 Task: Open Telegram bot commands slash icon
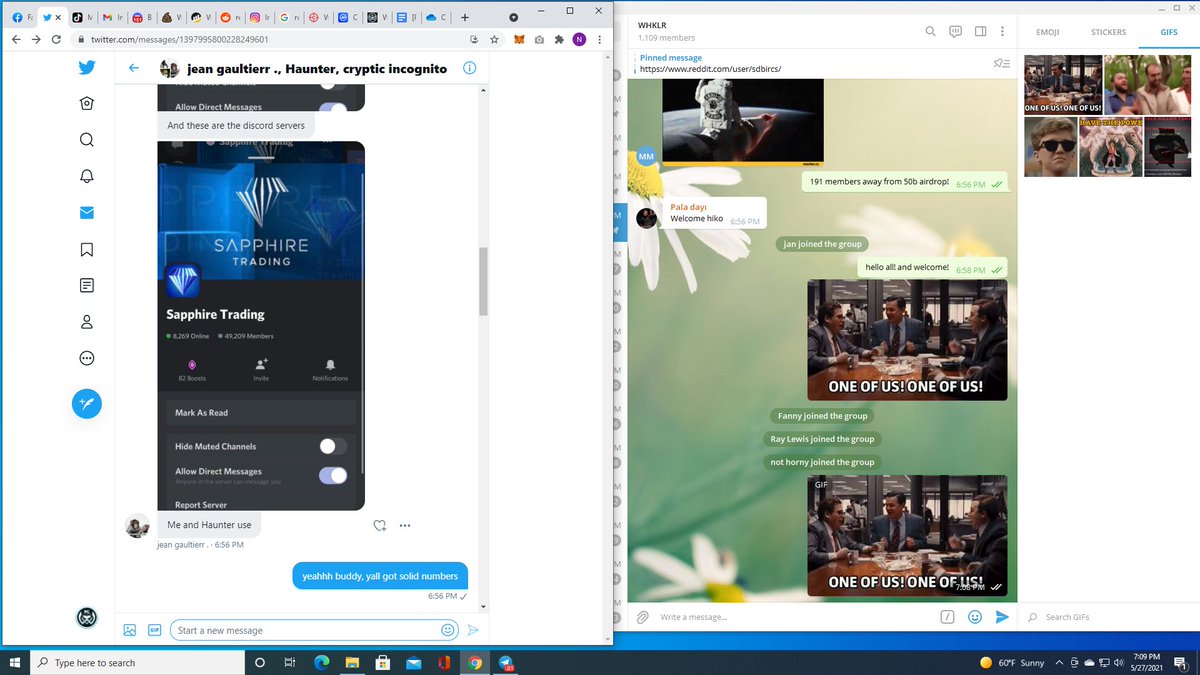pos(946,617)
